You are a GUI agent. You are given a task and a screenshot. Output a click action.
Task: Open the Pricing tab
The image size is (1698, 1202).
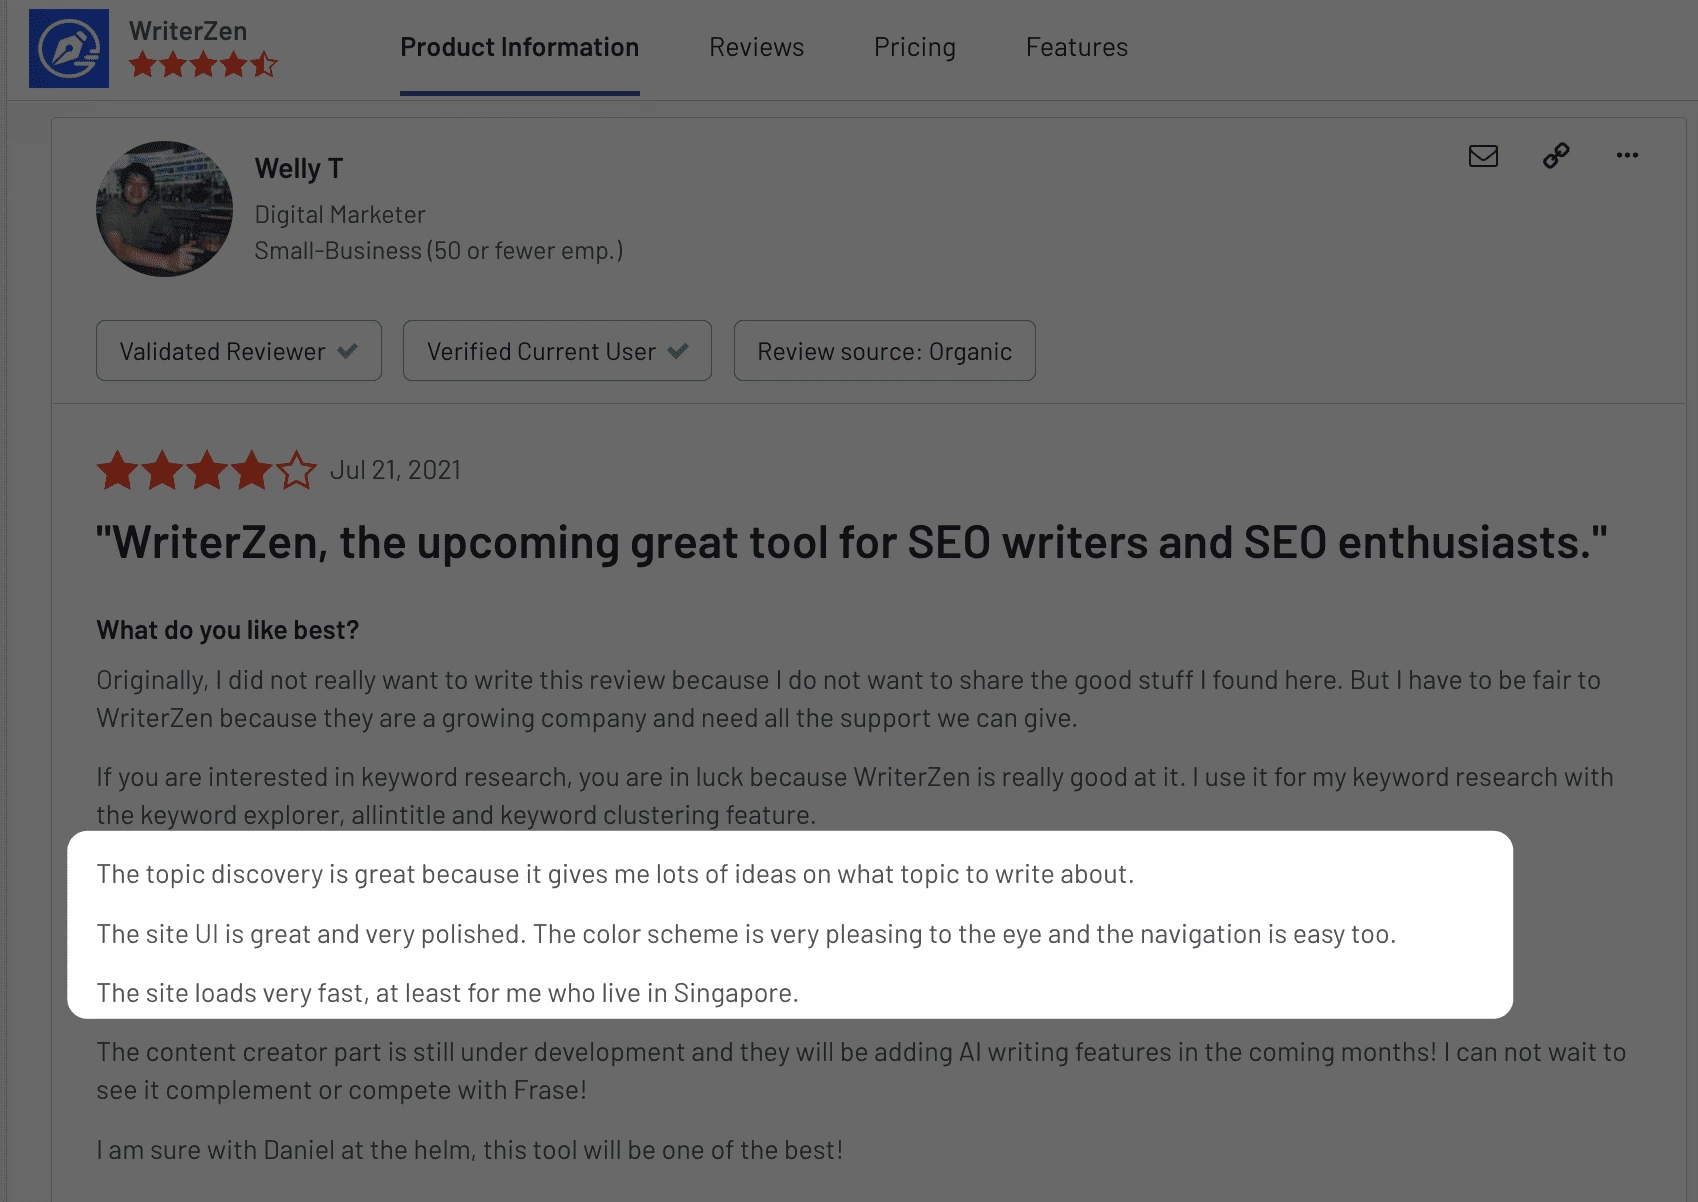pos(915,47)
